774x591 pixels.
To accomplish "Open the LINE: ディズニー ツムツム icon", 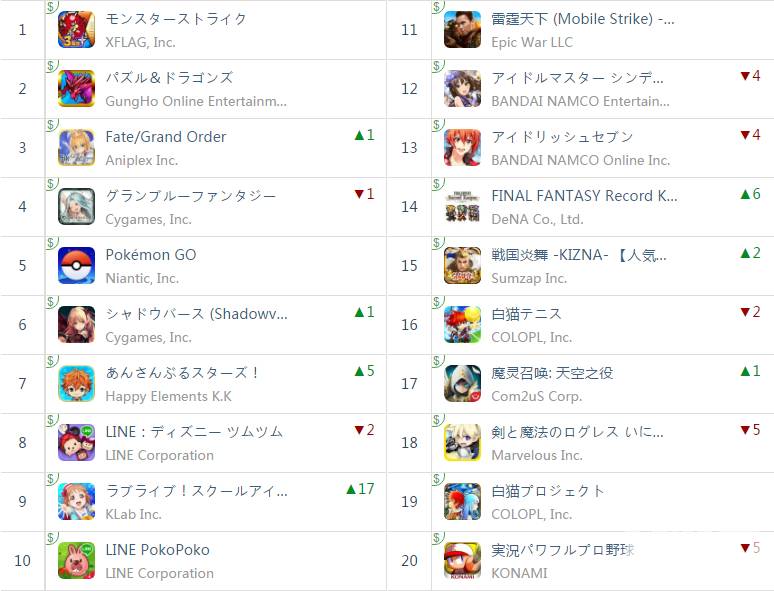I will point(77,443).
